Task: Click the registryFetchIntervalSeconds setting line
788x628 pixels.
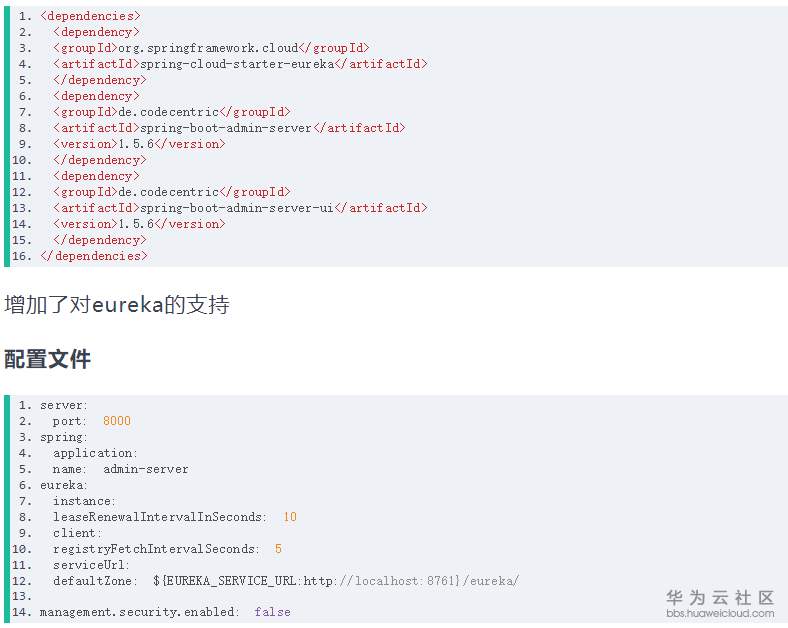Action: pos(167,549)
